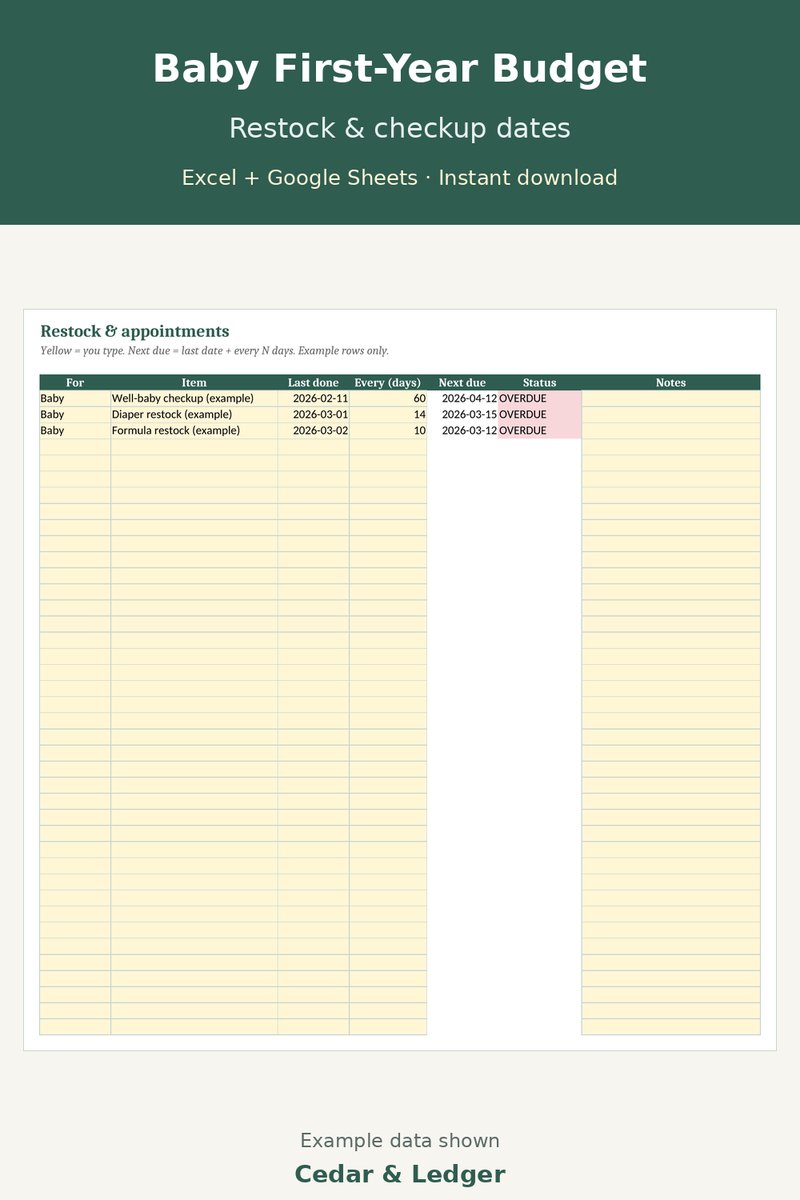Click the 'Restock & checkup dates' subtitle

click(400, 128)
